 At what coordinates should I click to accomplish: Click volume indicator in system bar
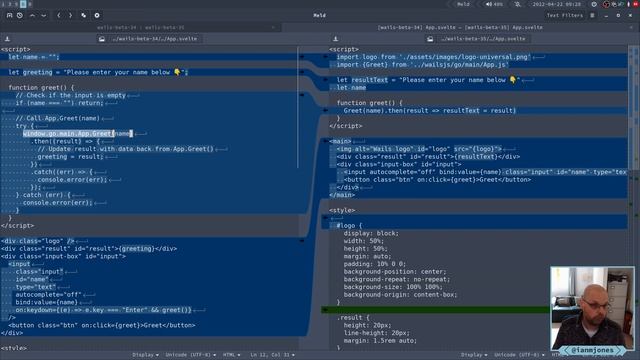click(494, 4)
